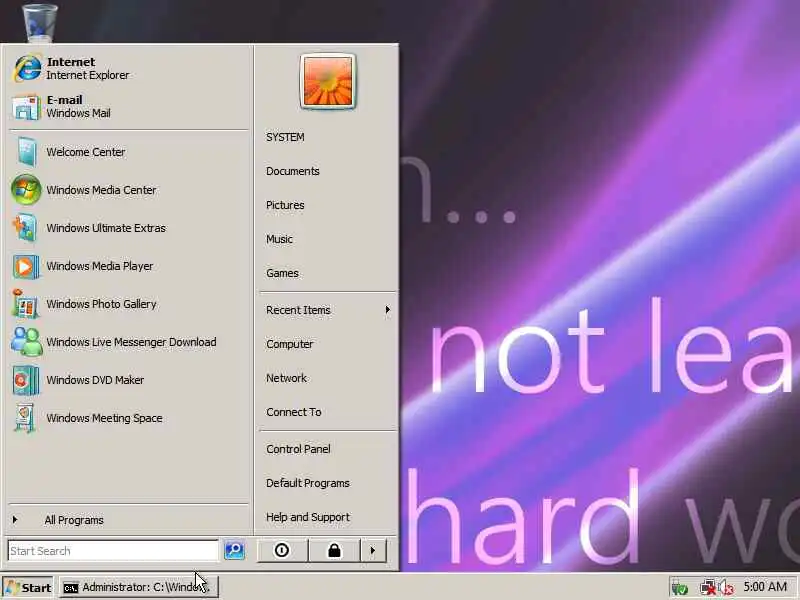This screenshot has height=600, width=800.
Task: Click the 'Windows DVD Maker' text
Action: (x=95, y=380)
